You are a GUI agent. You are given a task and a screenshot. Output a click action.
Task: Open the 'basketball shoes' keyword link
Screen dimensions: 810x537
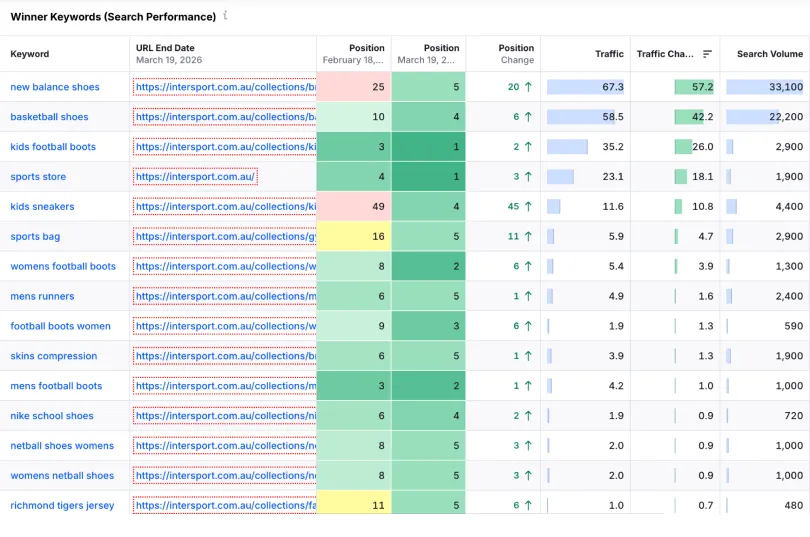tap(49, 117)
